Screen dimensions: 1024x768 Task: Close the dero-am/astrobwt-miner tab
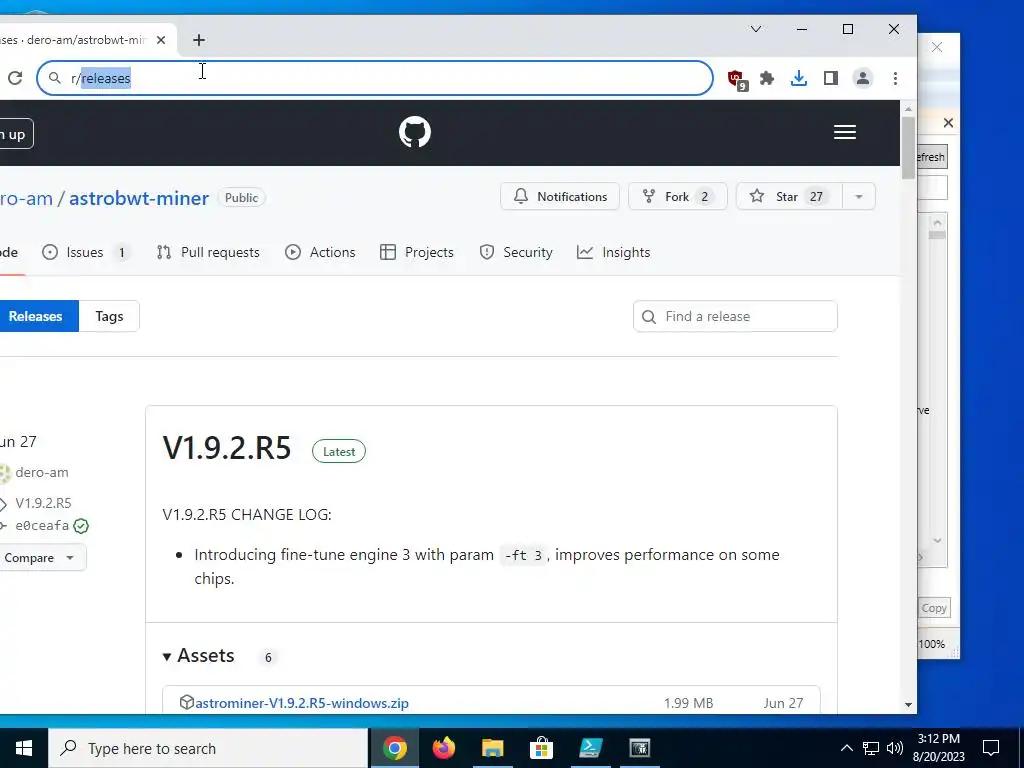(161, 40)
